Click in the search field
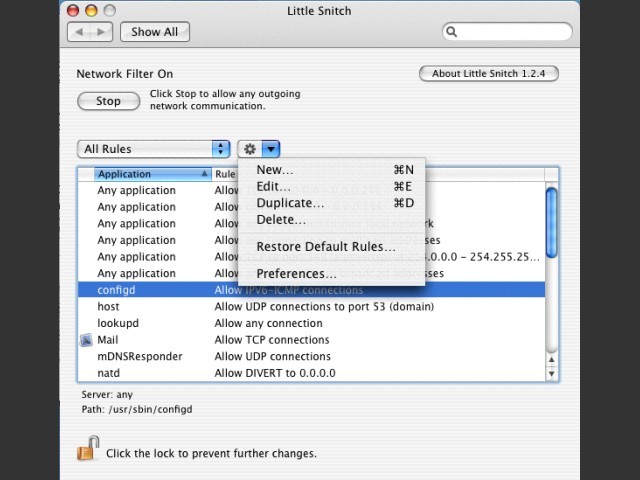The width and height of the screenshot is (640, 480). (x=507, y=32)
